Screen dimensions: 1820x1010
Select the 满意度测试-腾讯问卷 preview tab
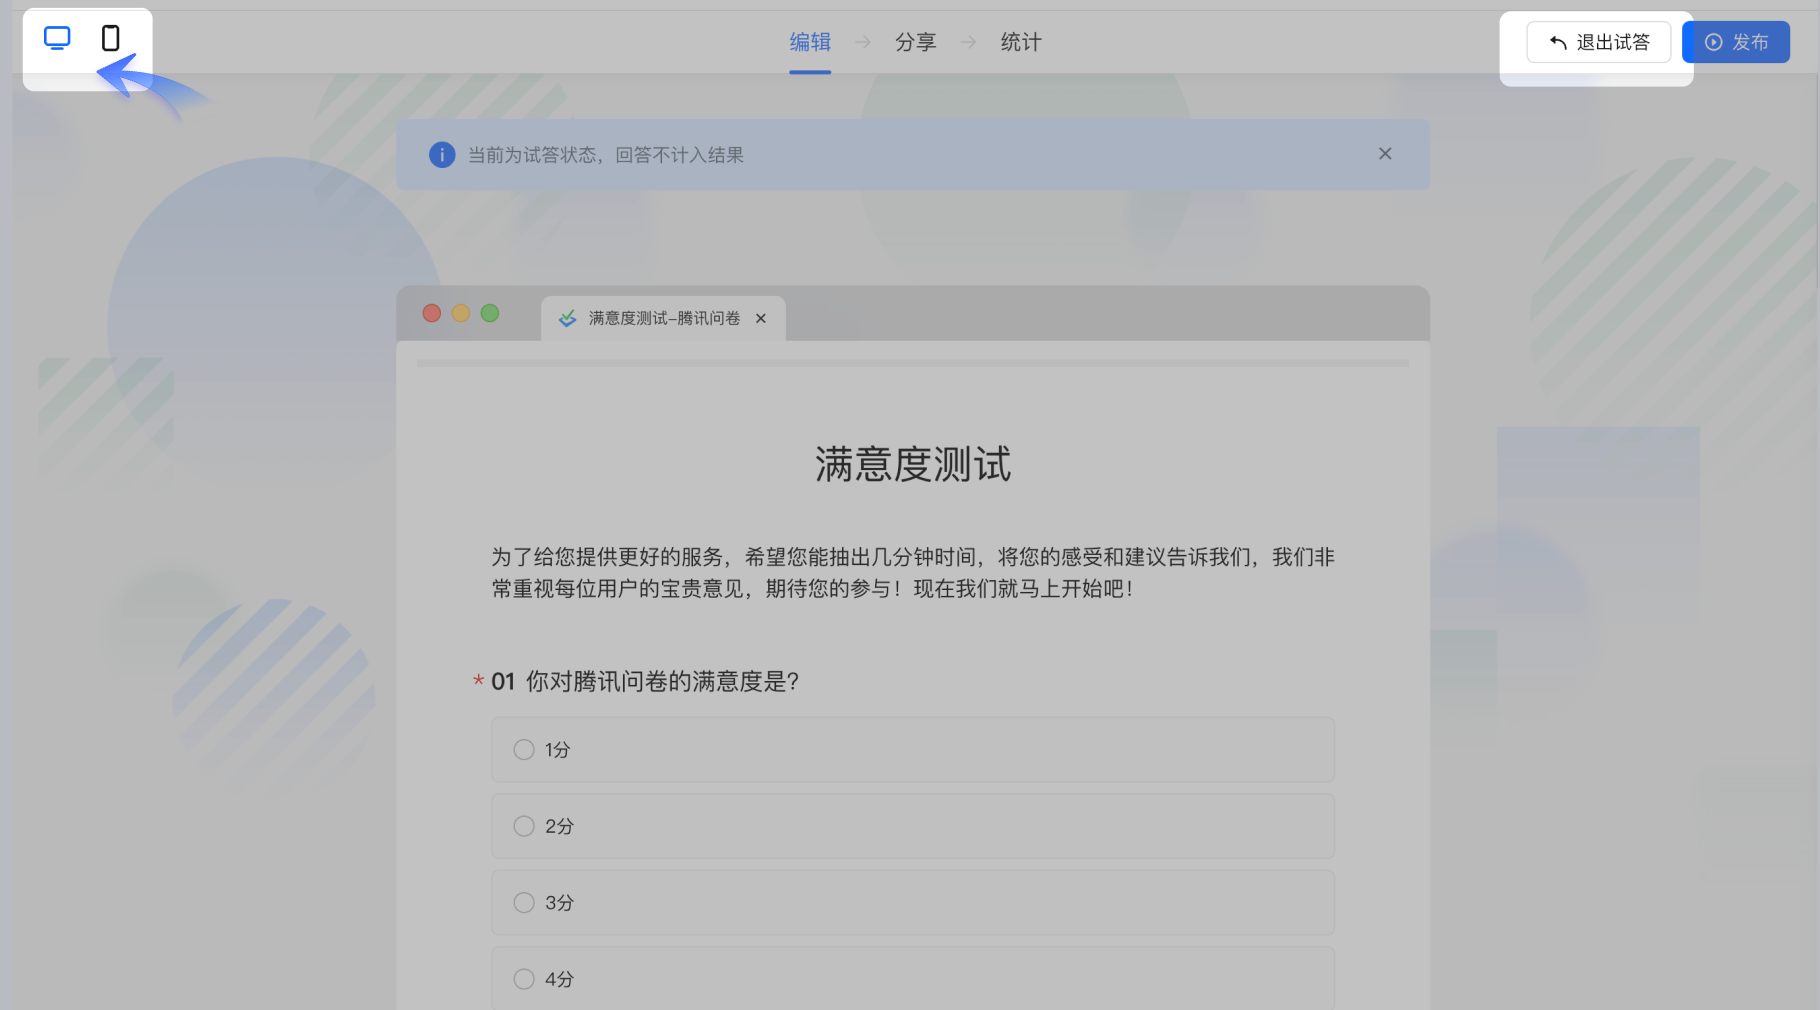(x=663, y=318)
